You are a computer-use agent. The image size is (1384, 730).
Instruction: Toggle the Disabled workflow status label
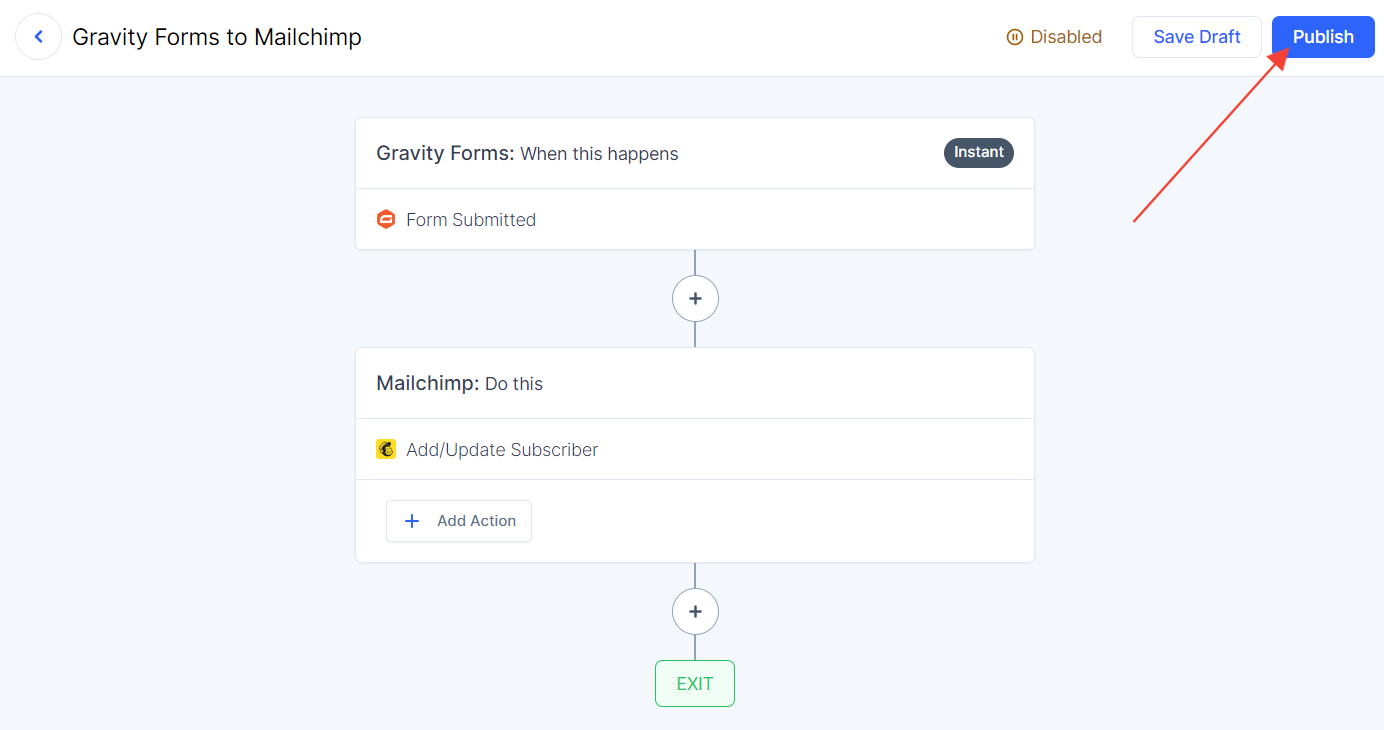[x=1066, y=37]
